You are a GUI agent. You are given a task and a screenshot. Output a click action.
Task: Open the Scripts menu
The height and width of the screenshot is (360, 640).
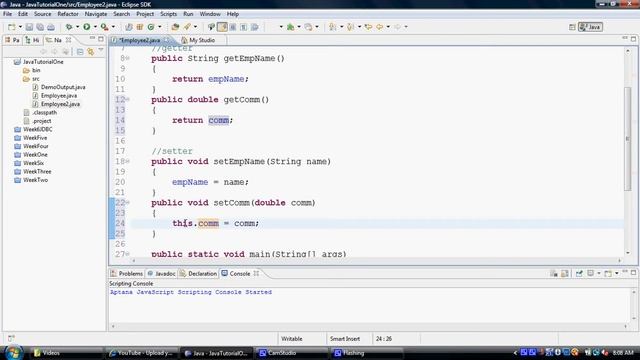168,14
